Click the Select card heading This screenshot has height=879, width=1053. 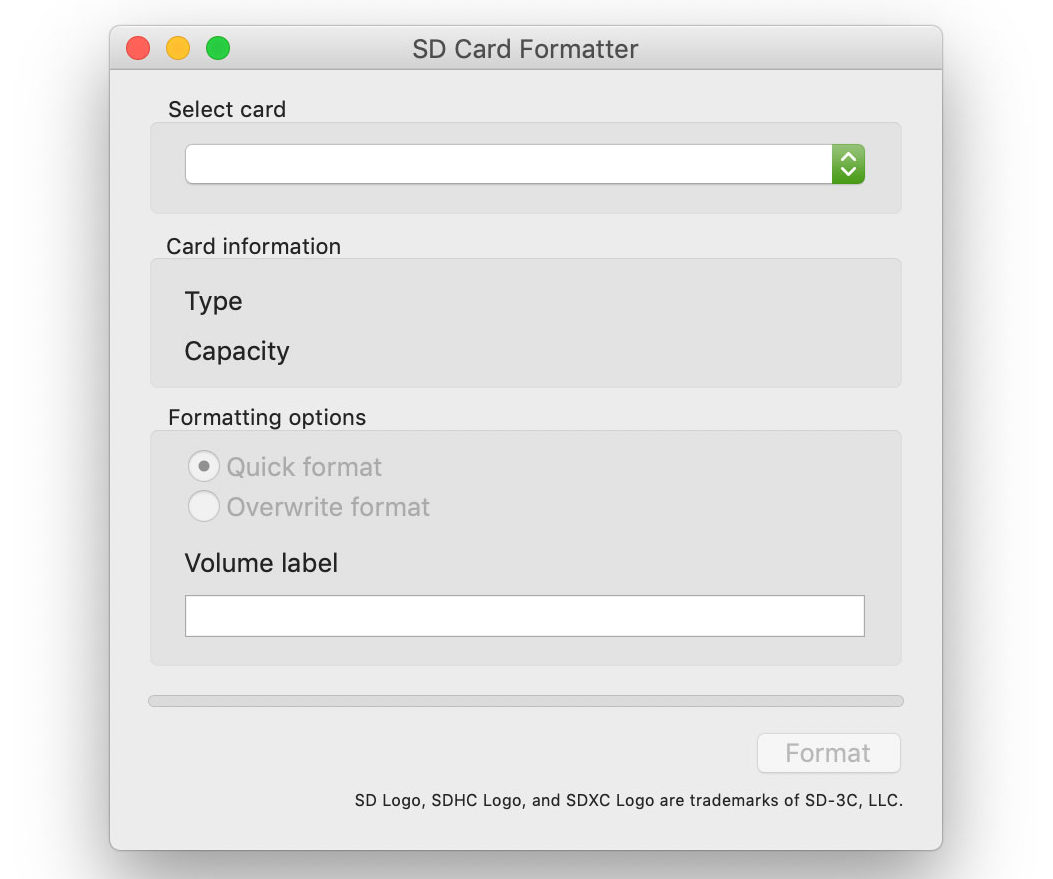[x=227, y=110]
